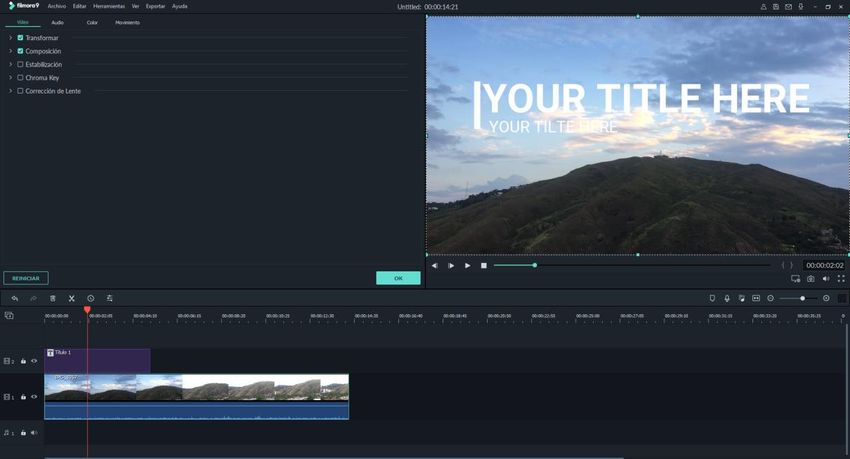Click the microphone voiceover record icon
This screenshot has width=850, height=459.
coord(727,298)
